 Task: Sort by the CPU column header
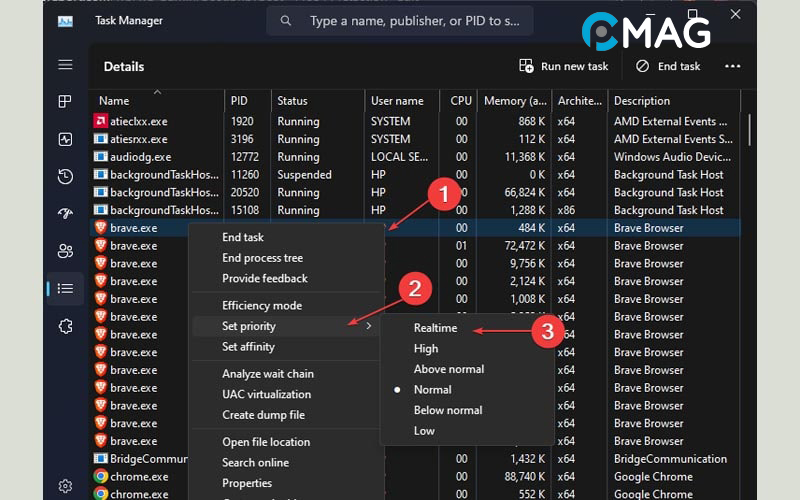pos(461,101)
